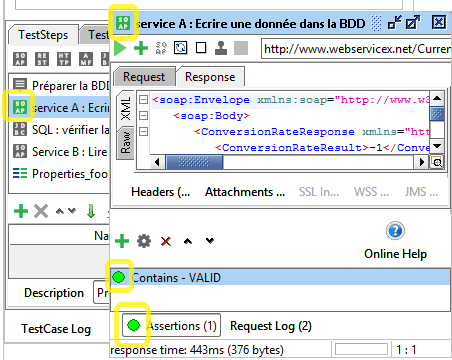Click the 1 : 1 cursor position indicator
Viewport: 452px width, 360px height.
pyautogui.click(x=406, y=350)
